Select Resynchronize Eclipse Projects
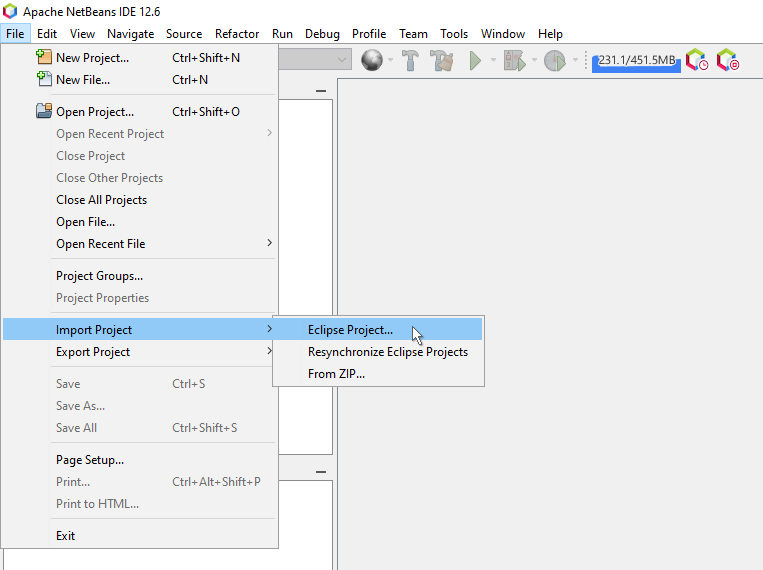The height and width of the screenshot is (570, 763). click(x=378, y=351)
